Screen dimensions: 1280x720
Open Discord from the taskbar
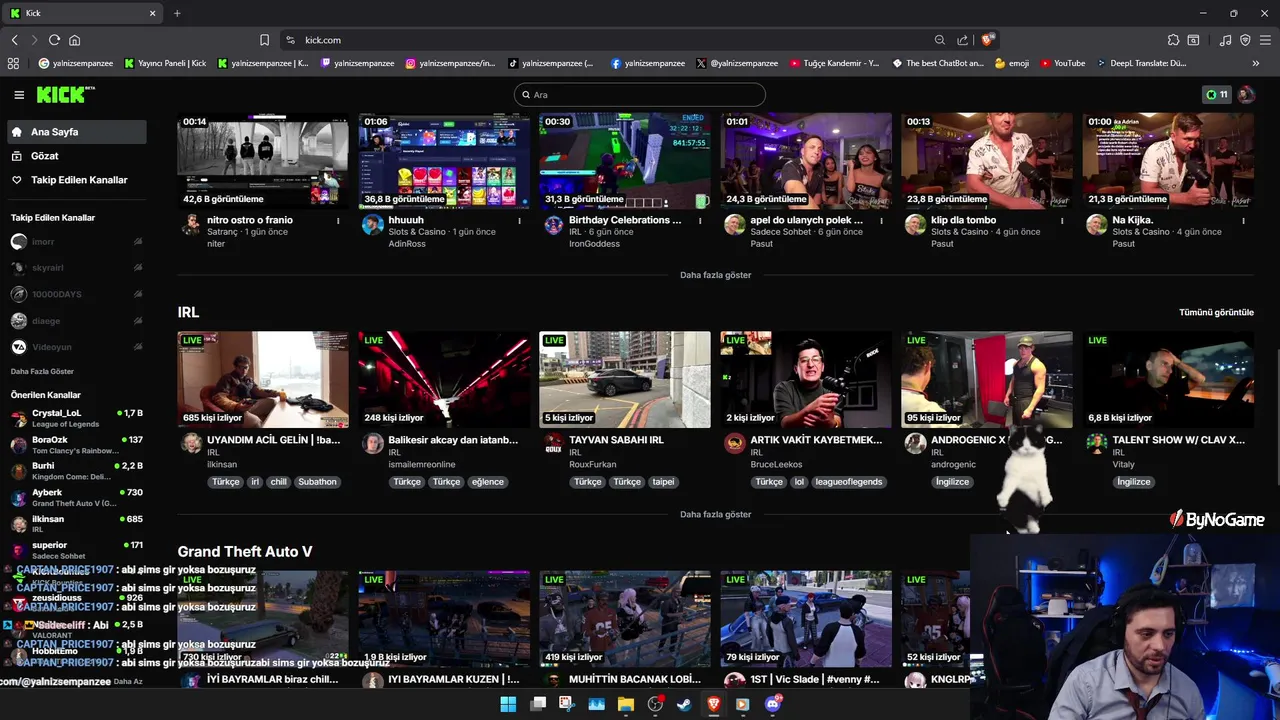point(773,704)
